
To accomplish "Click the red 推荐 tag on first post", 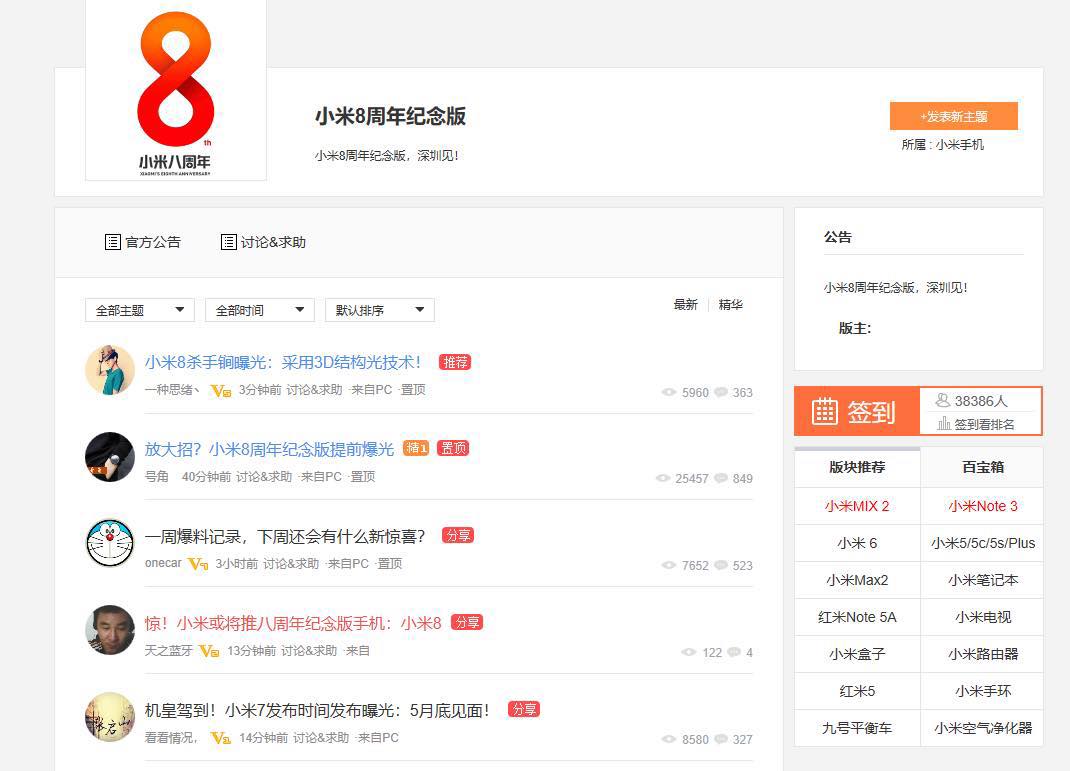I will click(454, 362).
